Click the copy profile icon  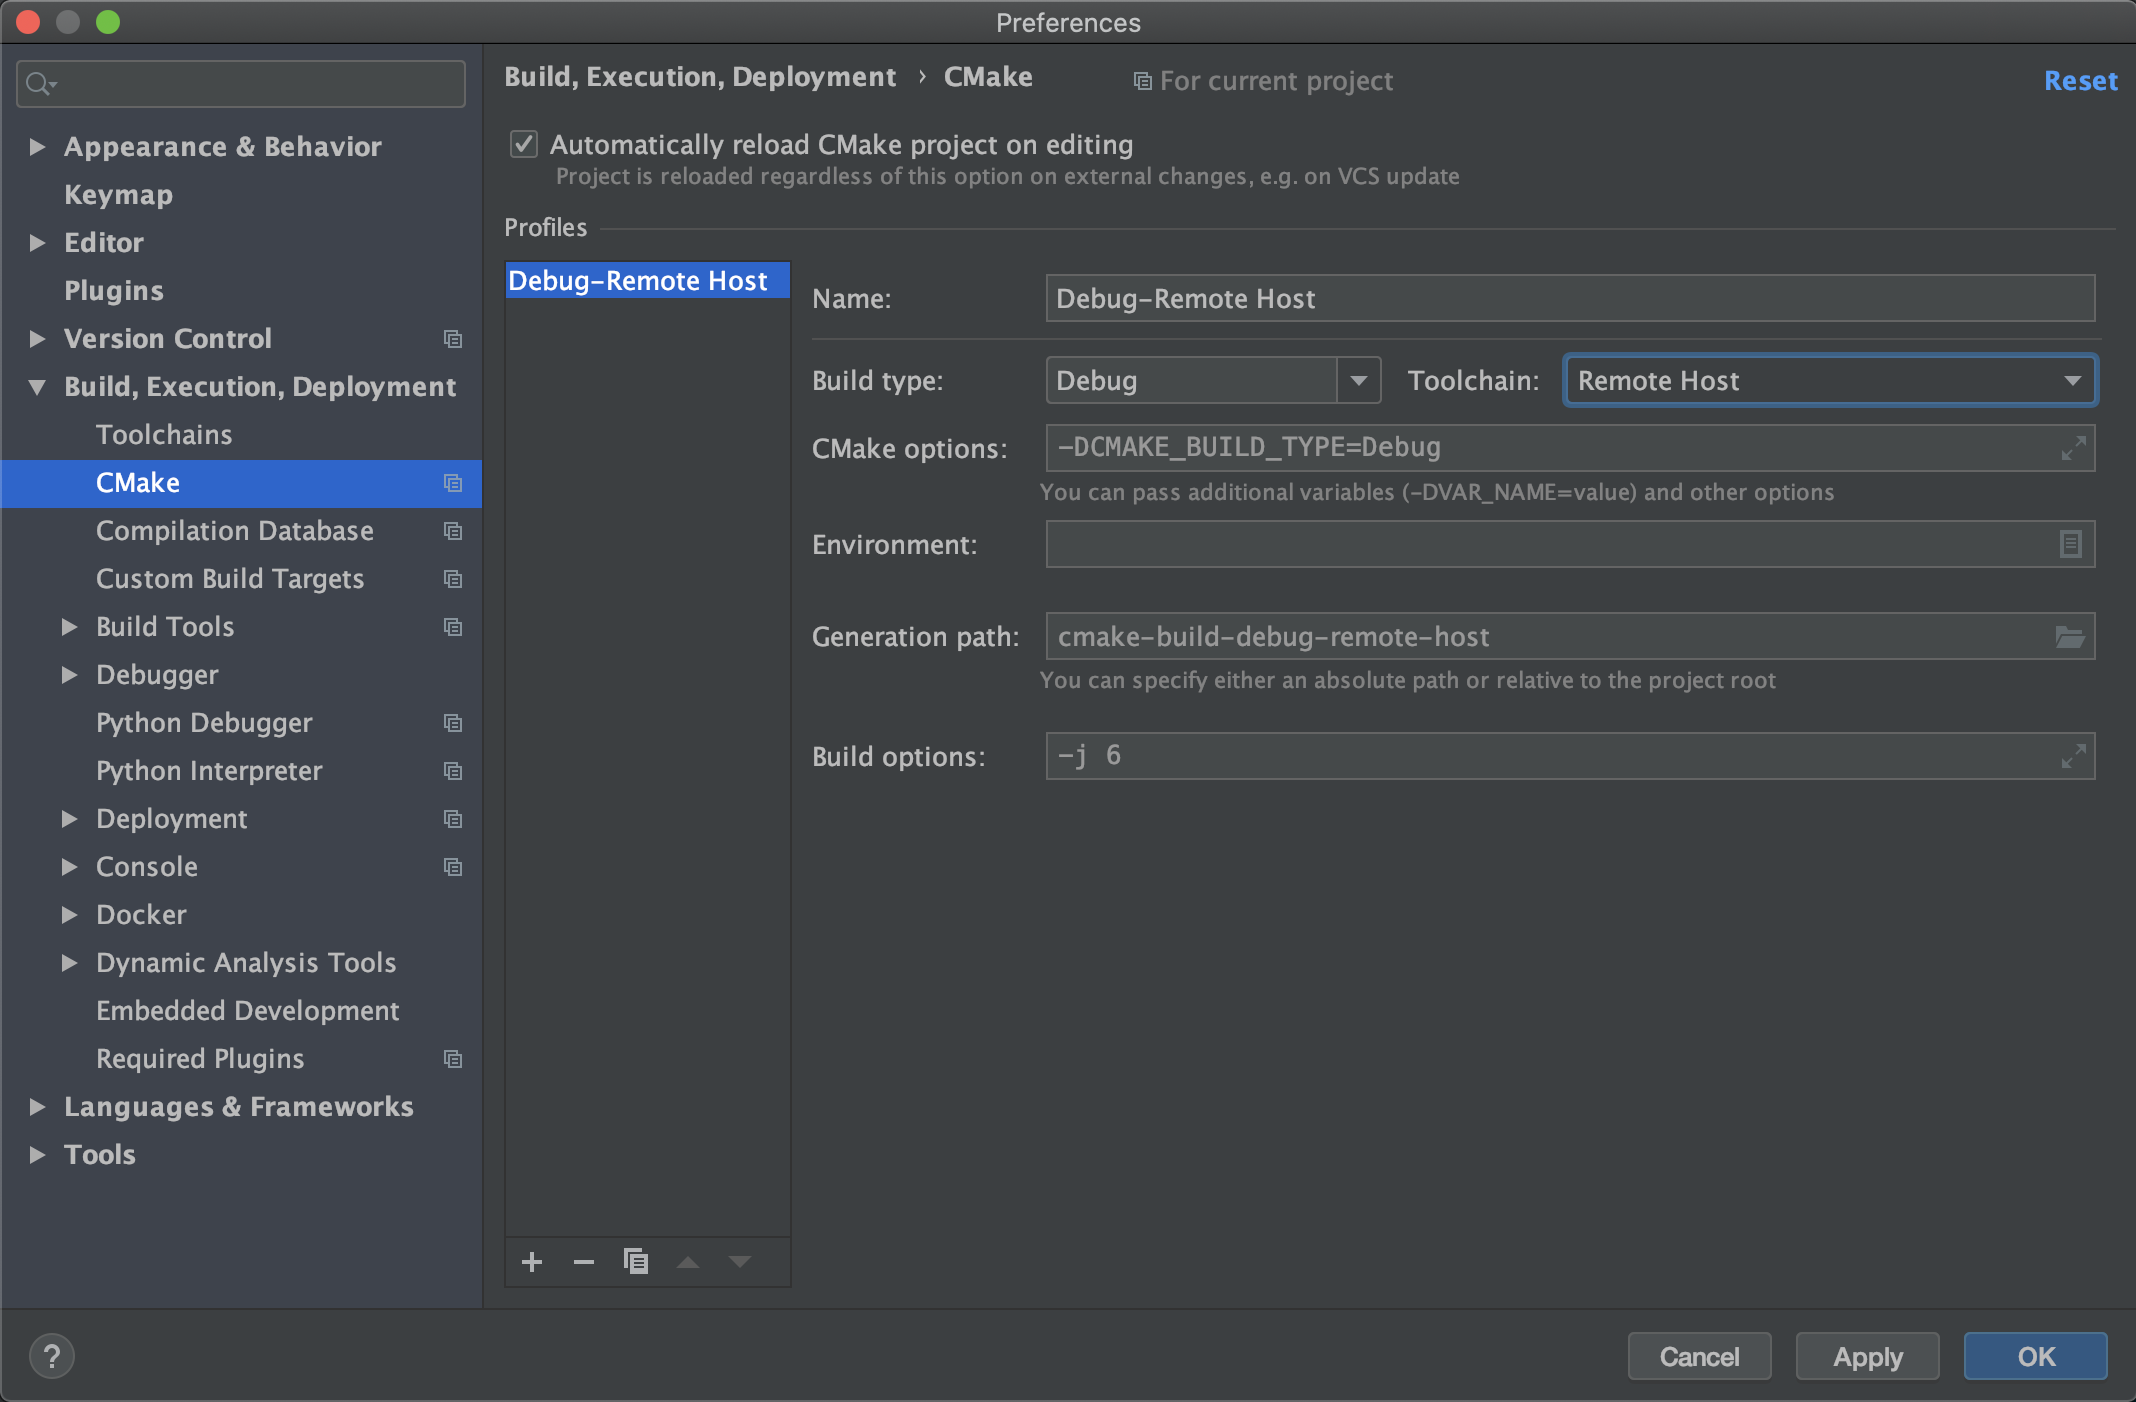point(636,1262)
